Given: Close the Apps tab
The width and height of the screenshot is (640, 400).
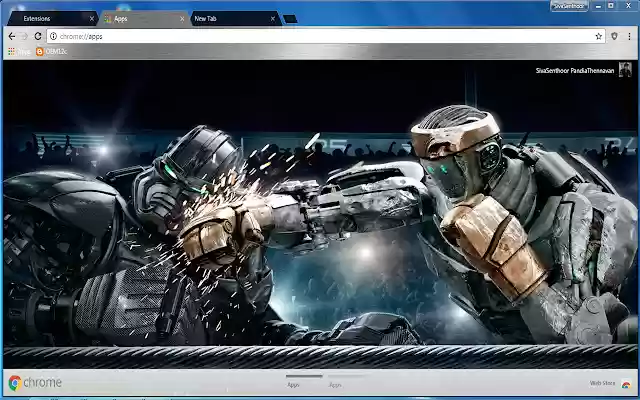Looking at the screenshot, I should [x=182, y=19].
